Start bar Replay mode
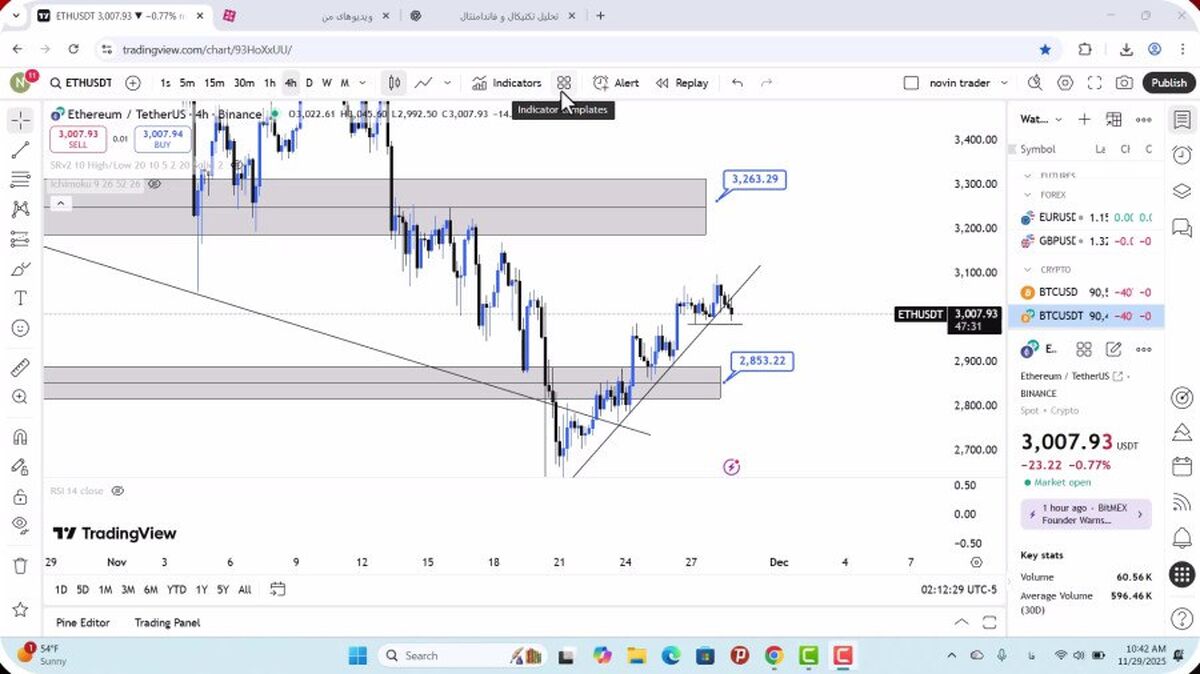Screen dimensions: 1200x674 click(682, 83)
